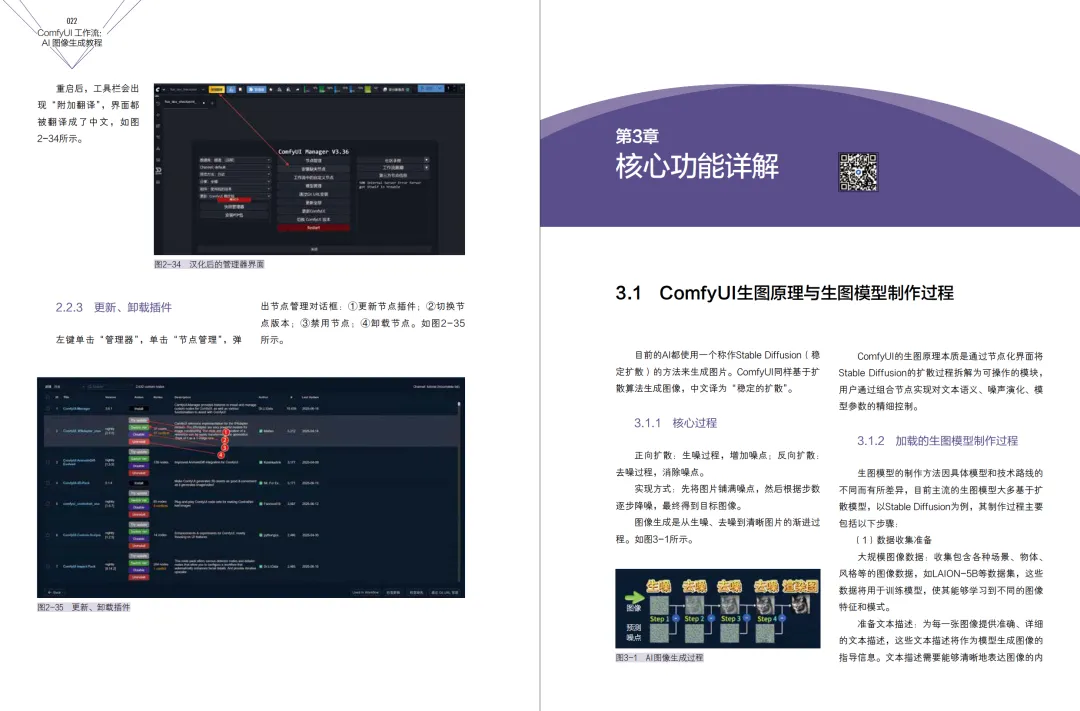The height and width of the screenshot is (711, 1080).
Task: Click header subtitle AI 图像生成教程
Action: tap(72, 43)
